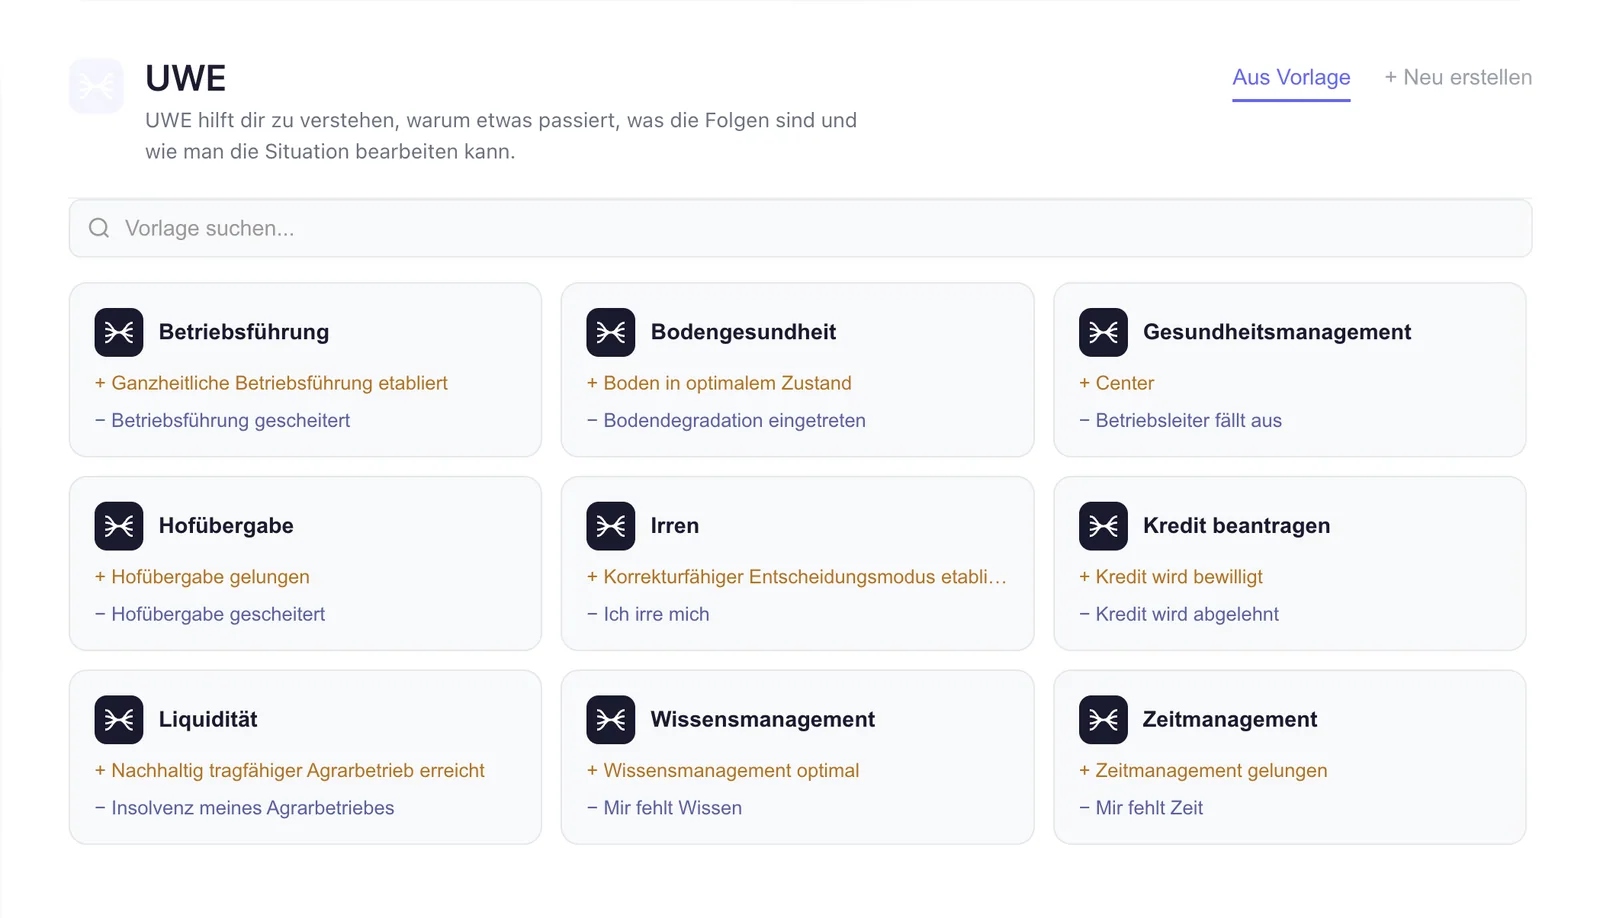The image size is (1600, 918).
Task: Click 'Ich irre mich' text
Action: (648, 614)
